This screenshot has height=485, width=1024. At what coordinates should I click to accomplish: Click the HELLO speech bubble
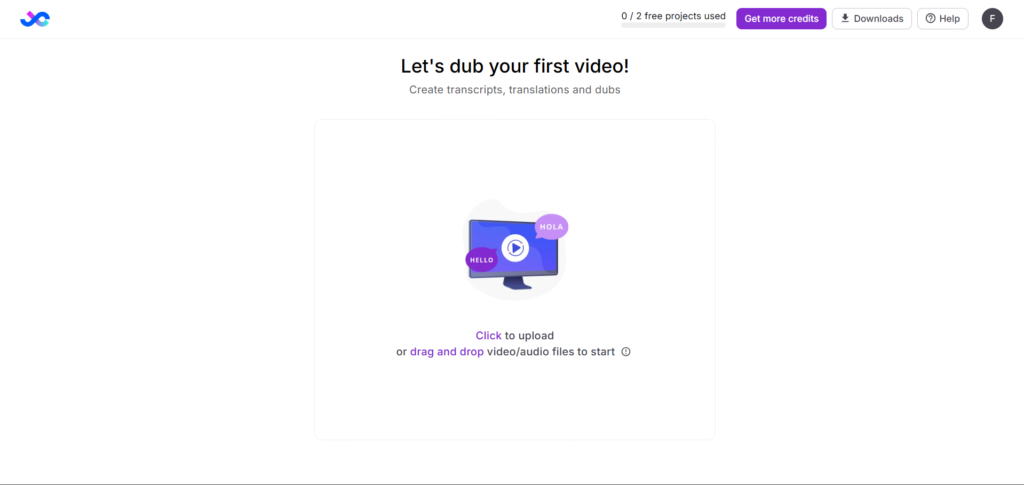pyautogui.click(x=482, y=260)
